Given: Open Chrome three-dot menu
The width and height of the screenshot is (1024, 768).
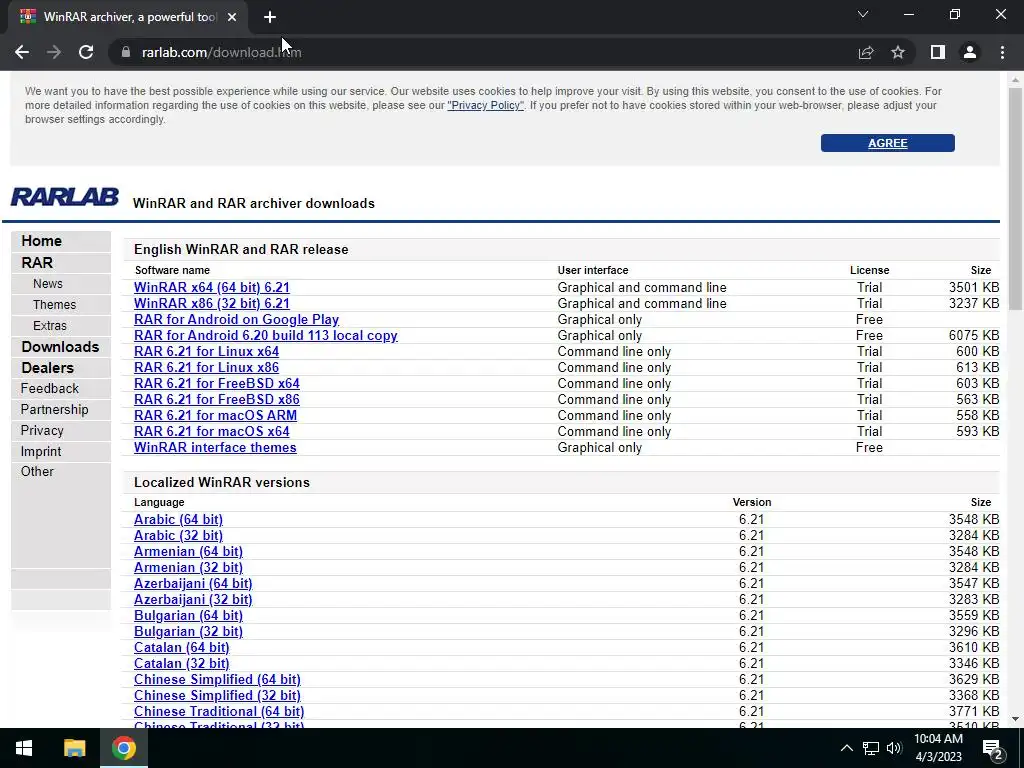Looking at the screenshot, I should (x=1002, y=52).
